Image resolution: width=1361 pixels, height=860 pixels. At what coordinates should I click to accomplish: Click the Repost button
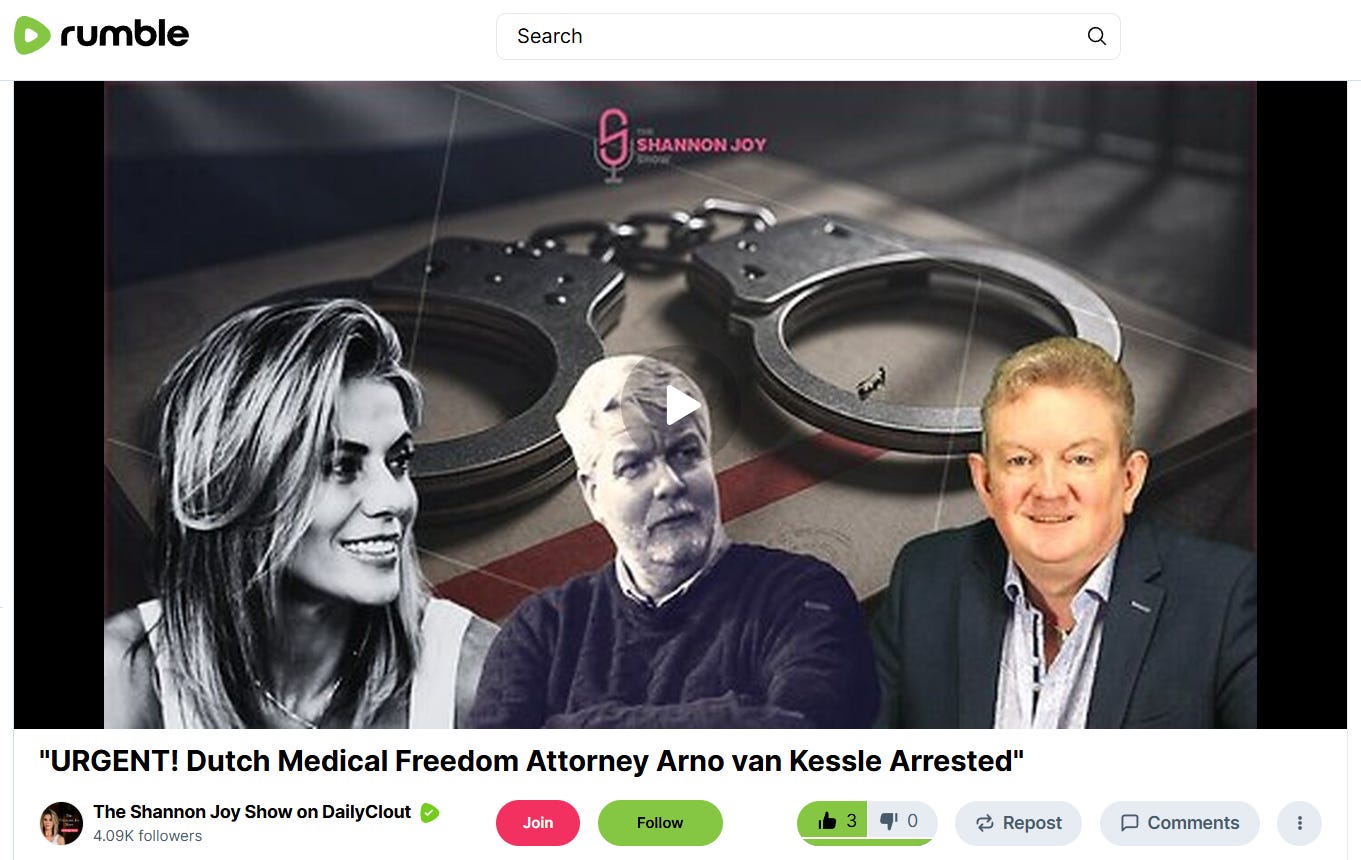pos(1018,823)
